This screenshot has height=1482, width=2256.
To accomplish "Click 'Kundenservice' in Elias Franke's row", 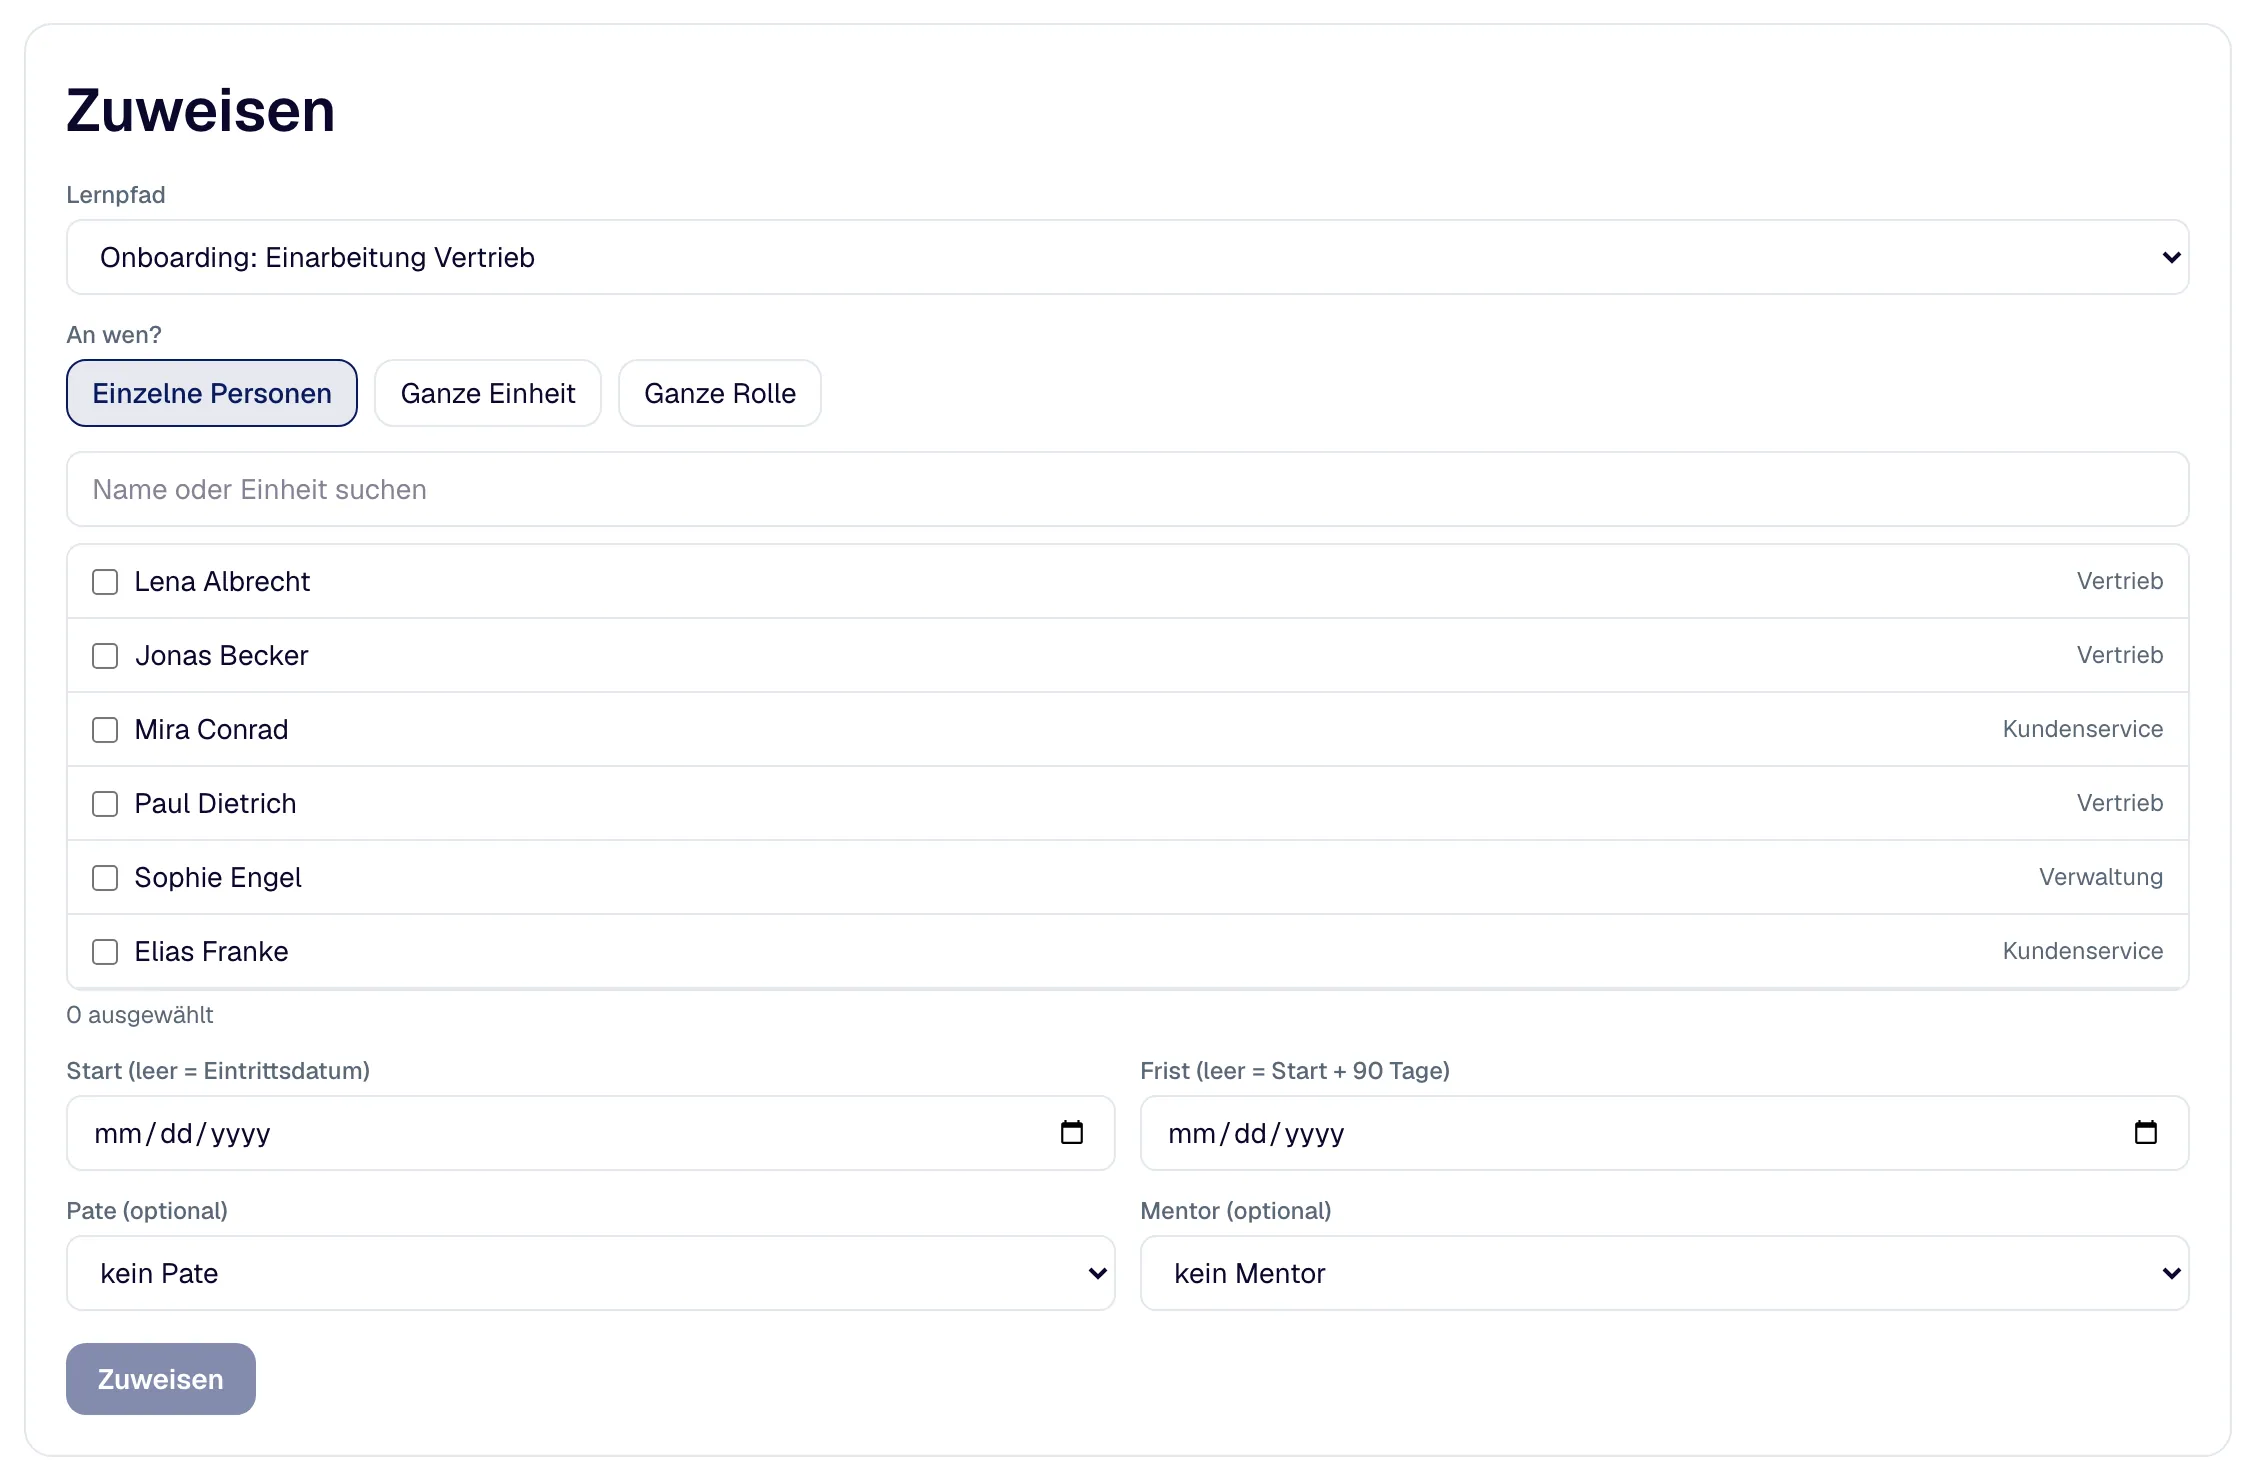I will (2083, 951).
